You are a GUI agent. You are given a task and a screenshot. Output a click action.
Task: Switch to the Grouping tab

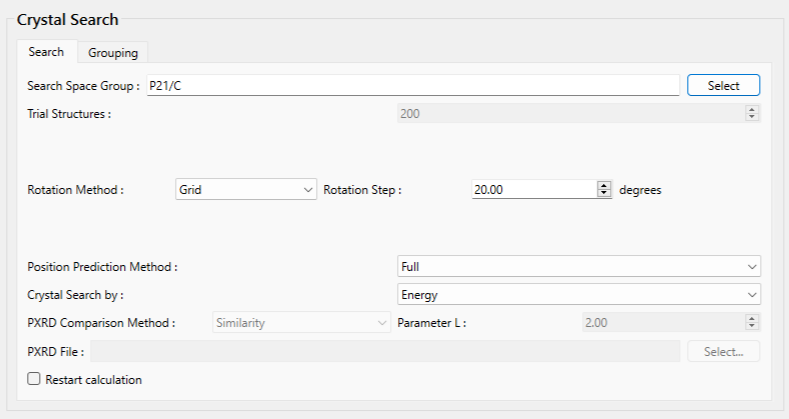coord(112,52)
